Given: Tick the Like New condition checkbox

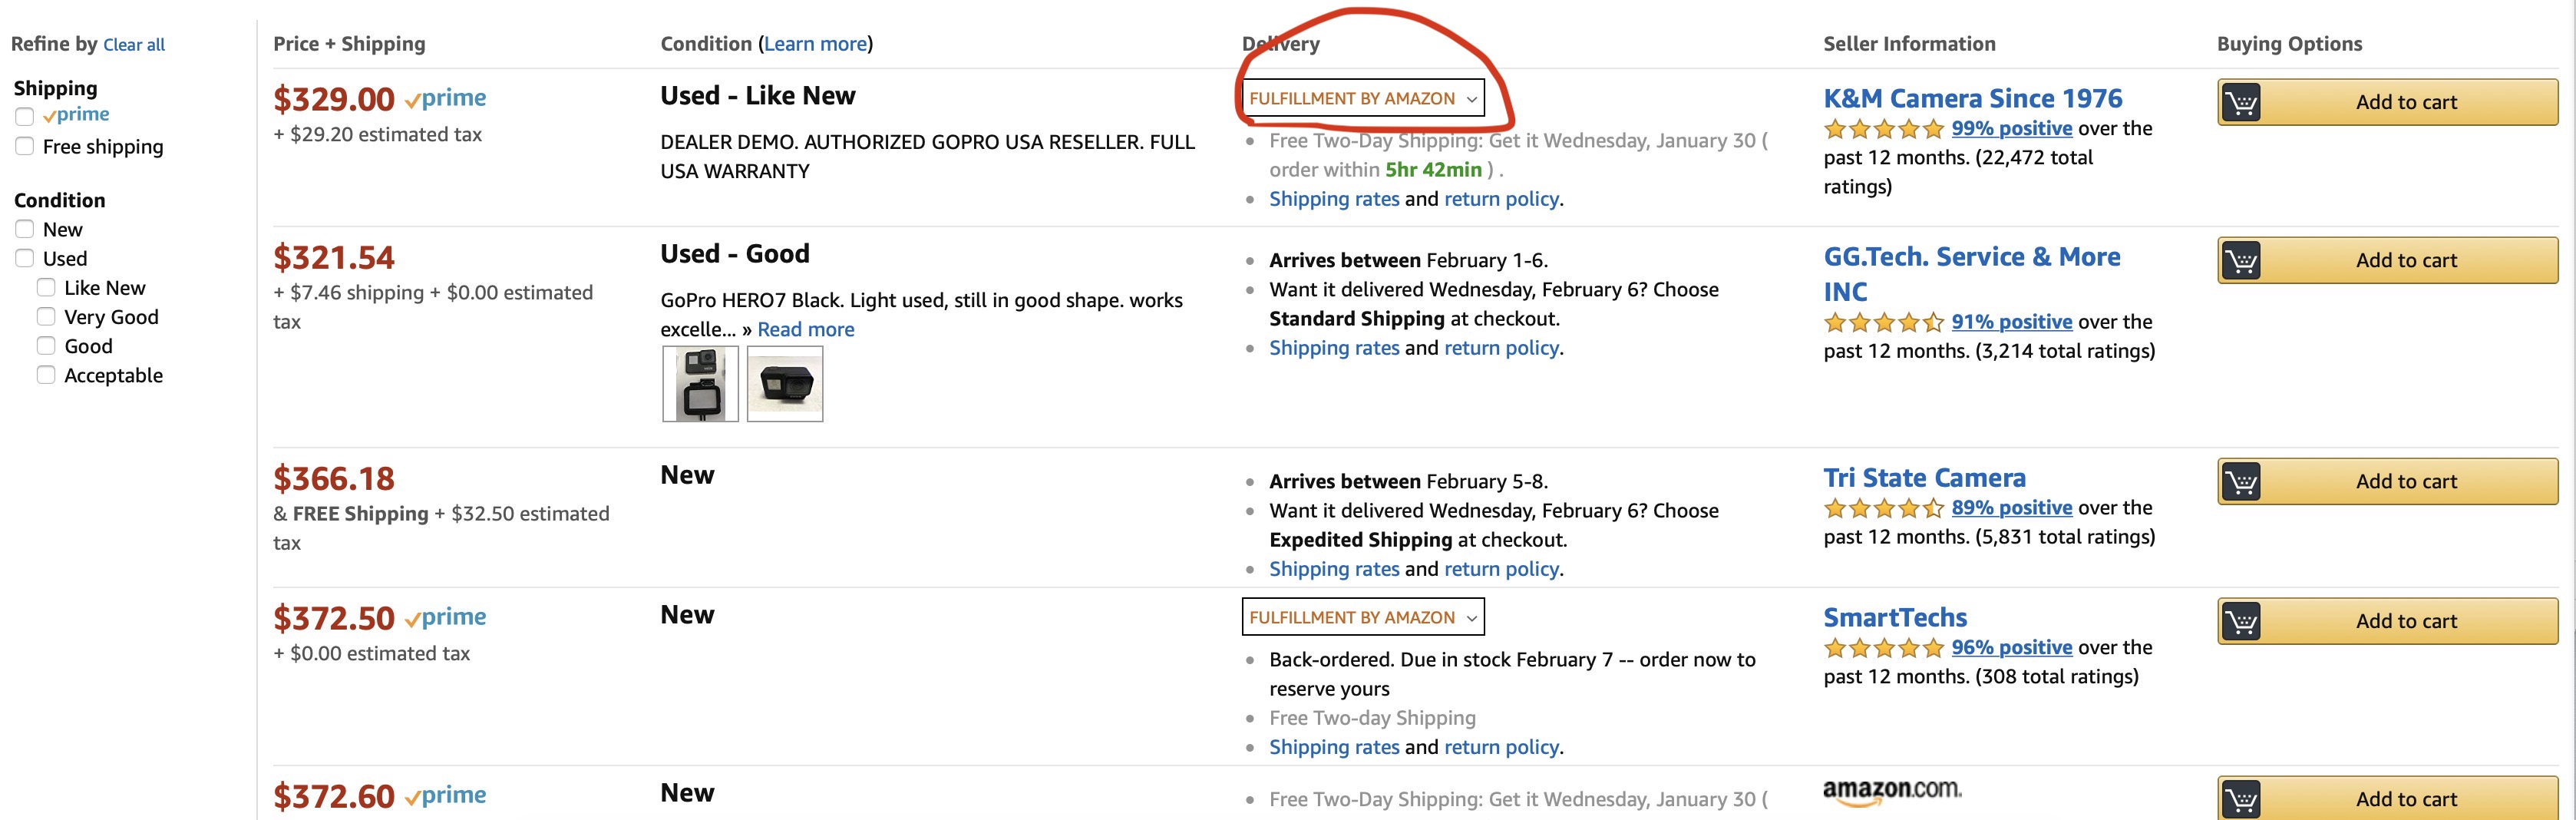Looking at the screenshot, I should pos(46,288).
